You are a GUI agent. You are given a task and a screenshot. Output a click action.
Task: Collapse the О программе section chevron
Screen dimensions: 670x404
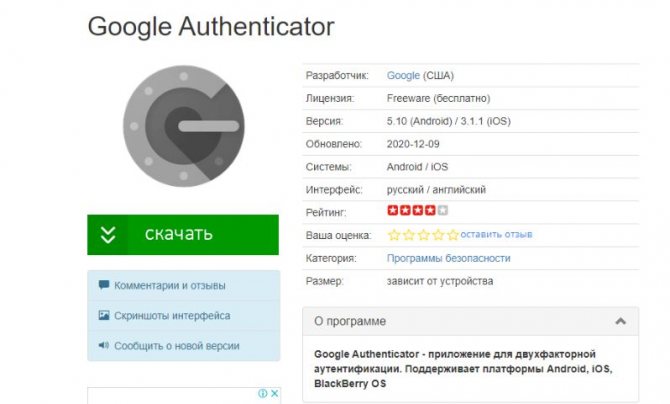click(x=620, y=321)
